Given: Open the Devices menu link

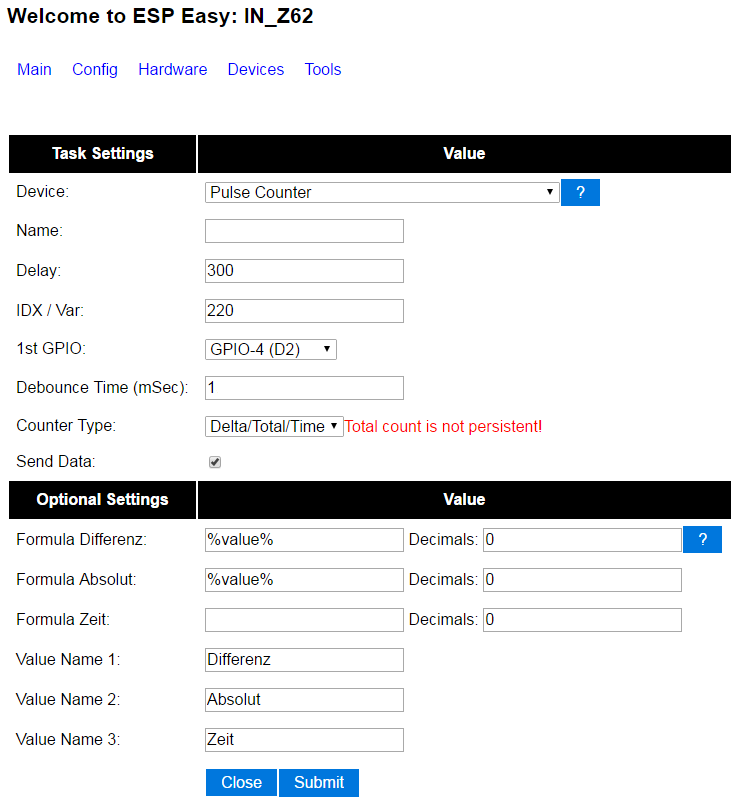Looking at the screenshot, I should (256, 69).
